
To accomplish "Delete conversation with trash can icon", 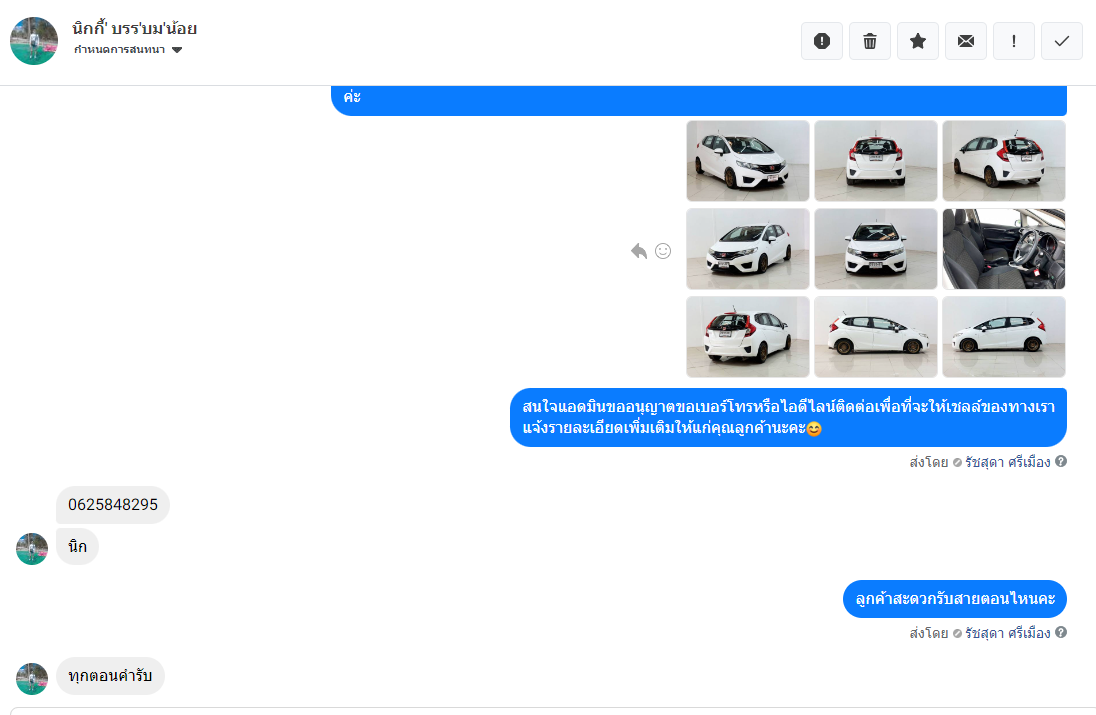I will 870,41.
